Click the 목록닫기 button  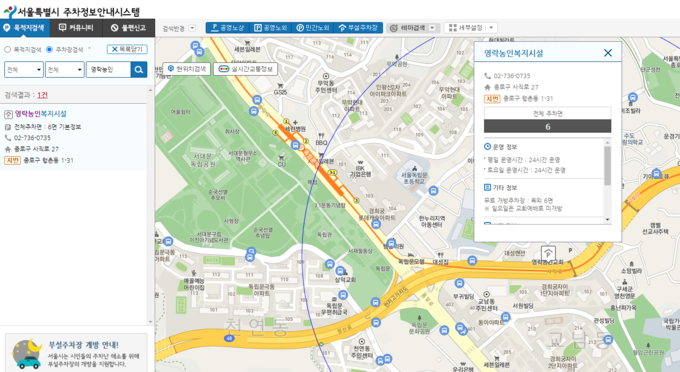[127, 49]
